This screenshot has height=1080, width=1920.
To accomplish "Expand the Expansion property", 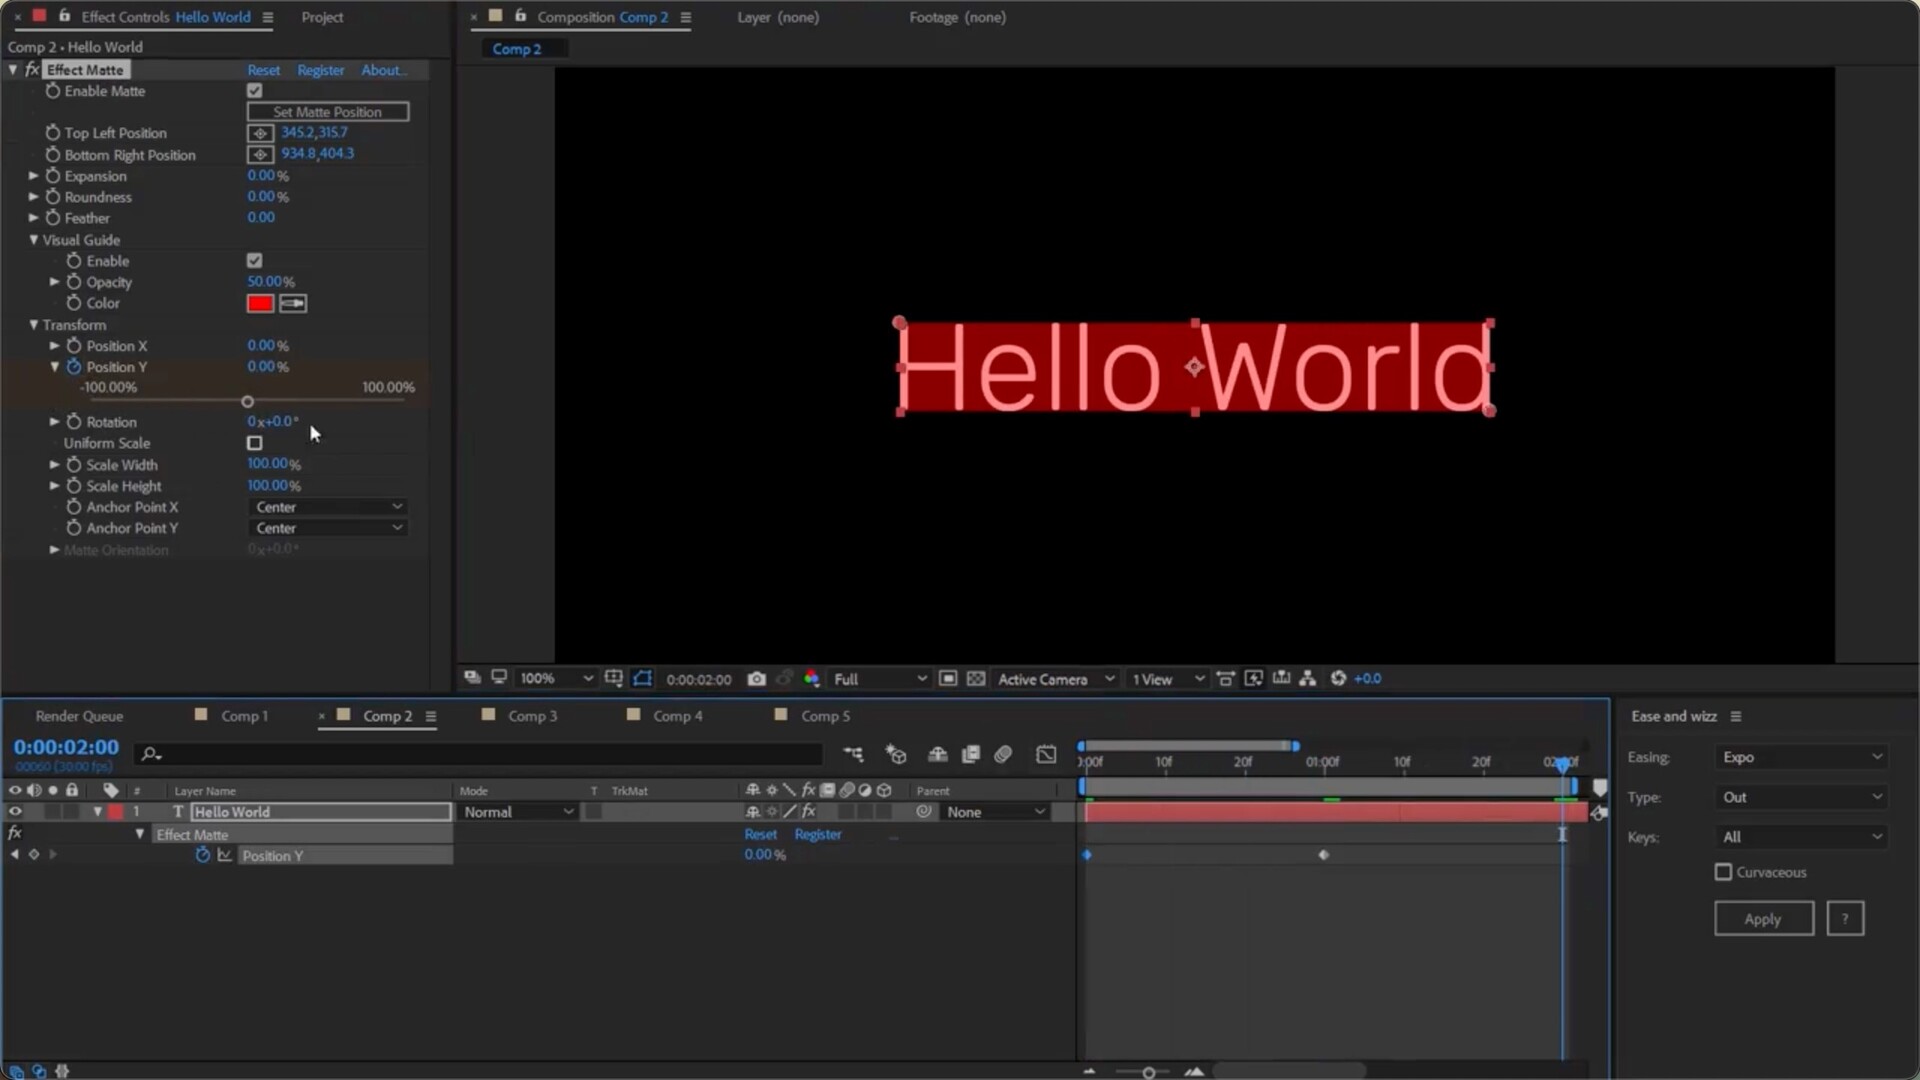I will pos(34,176).
